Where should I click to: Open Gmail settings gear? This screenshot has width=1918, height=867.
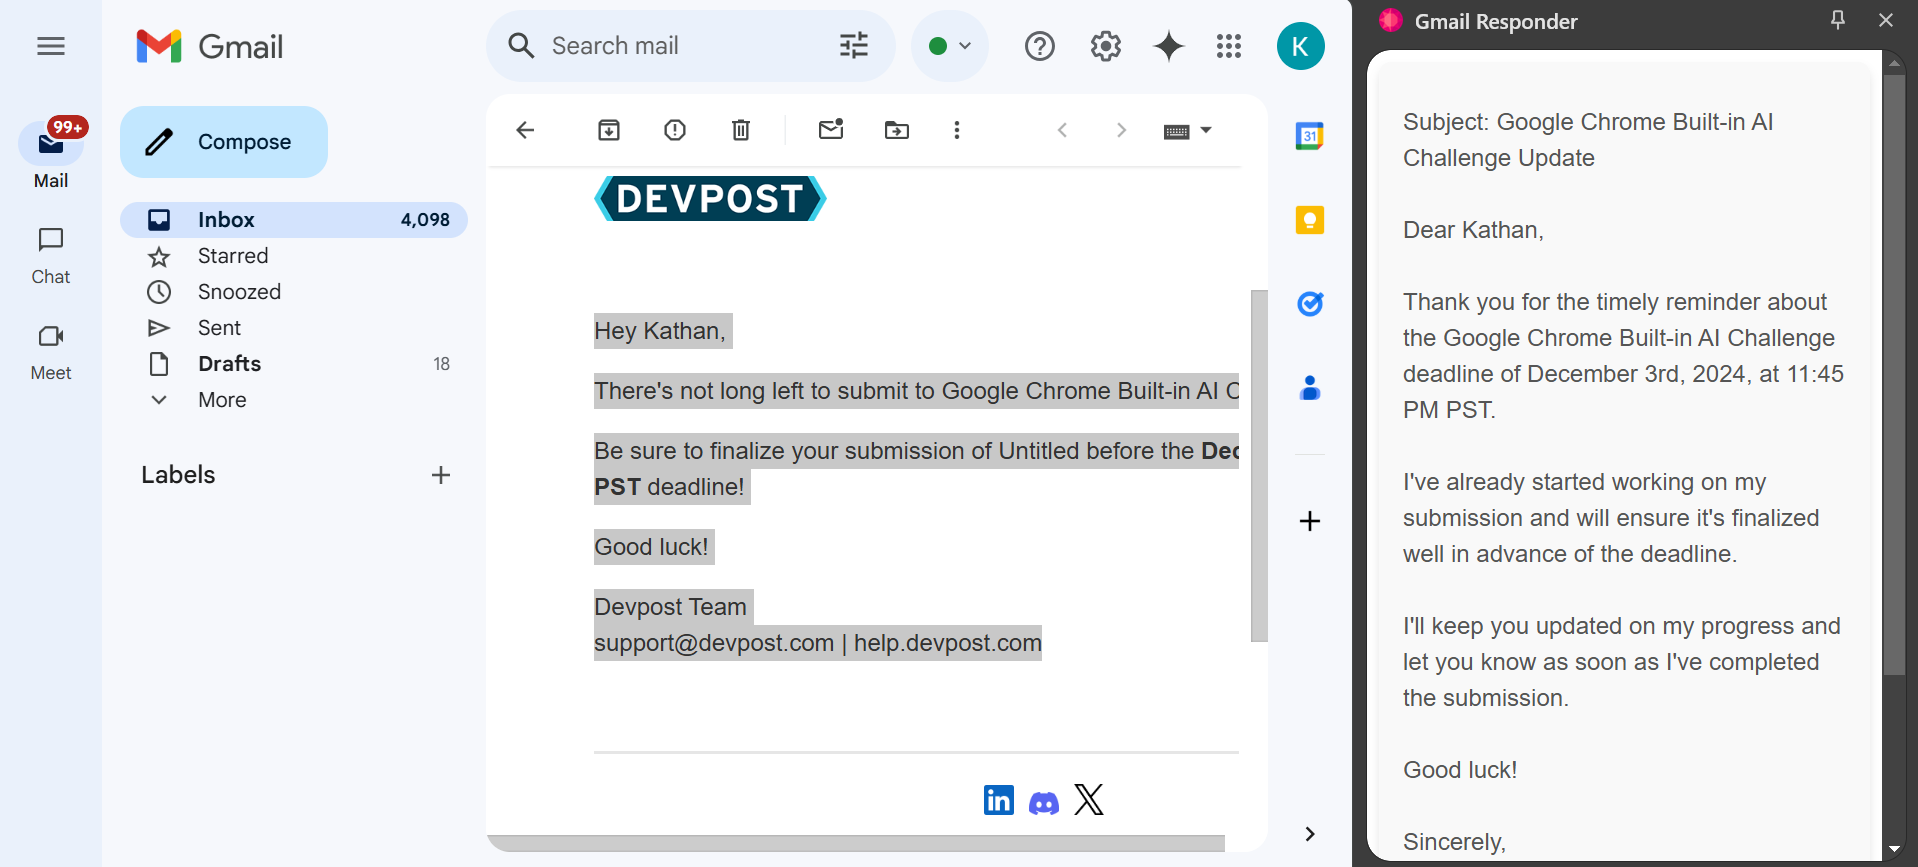pyautogui.click(x=1106, y=46)
